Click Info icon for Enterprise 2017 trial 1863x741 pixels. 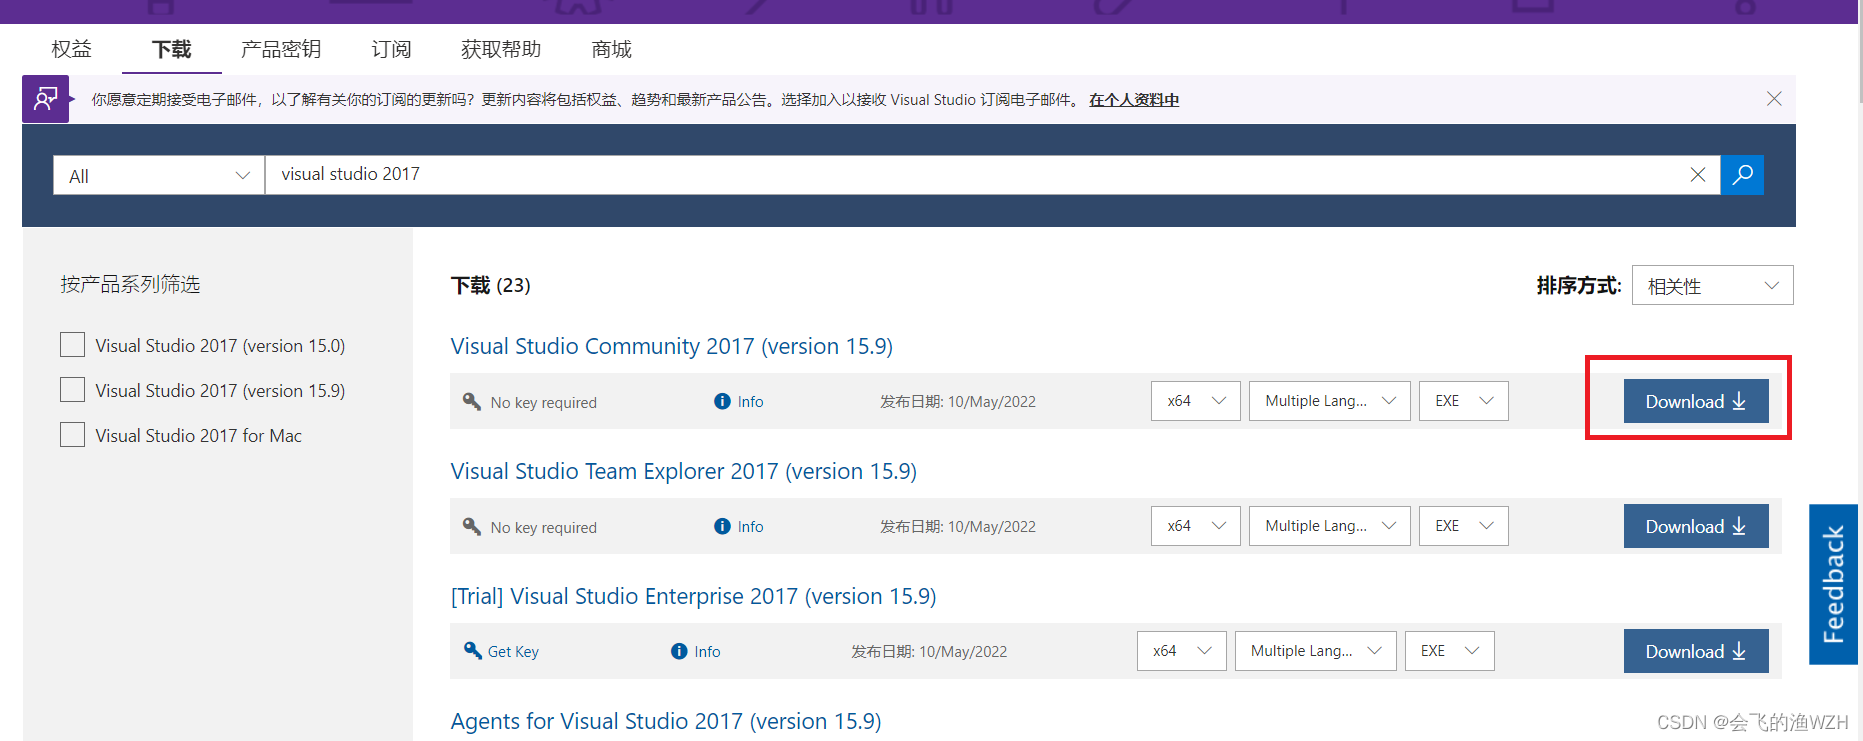point(679,651)
